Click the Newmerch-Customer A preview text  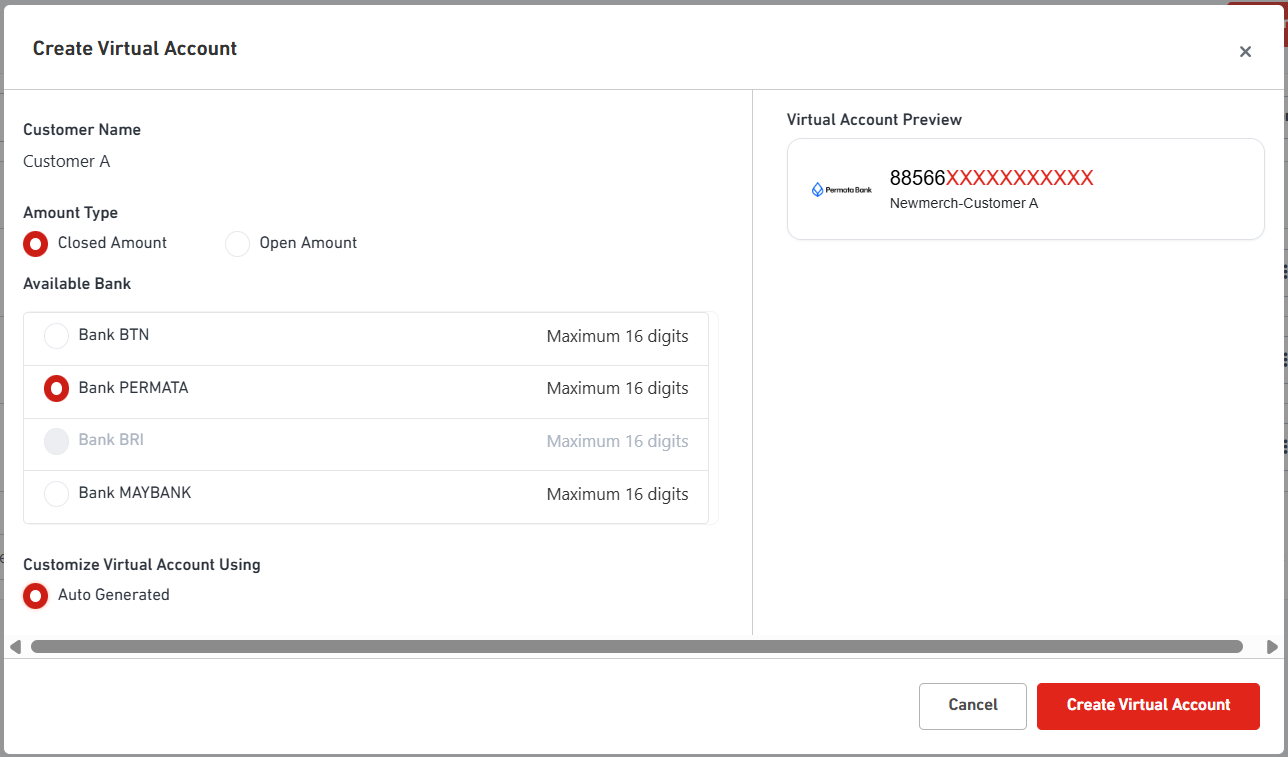(964, 204)
